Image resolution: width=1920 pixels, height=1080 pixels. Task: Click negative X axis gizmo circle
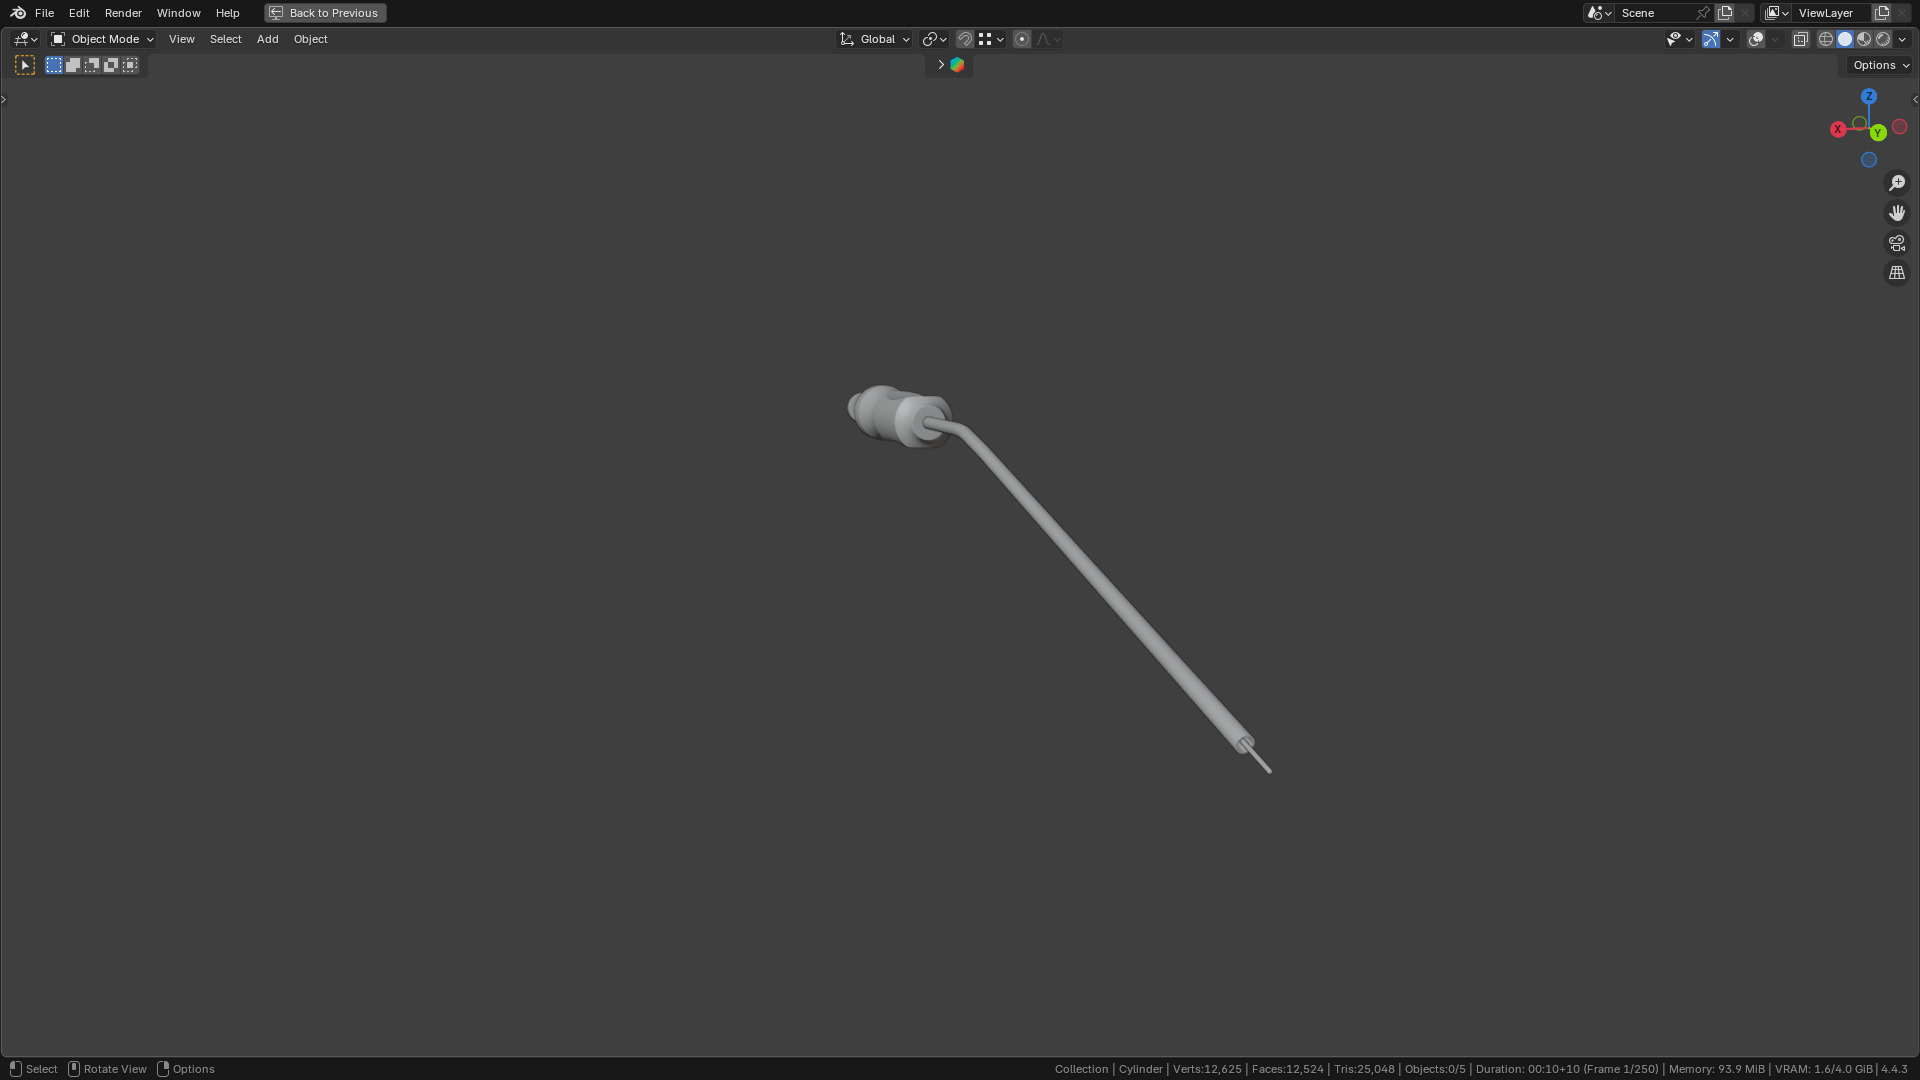[x=1900, y=127]
